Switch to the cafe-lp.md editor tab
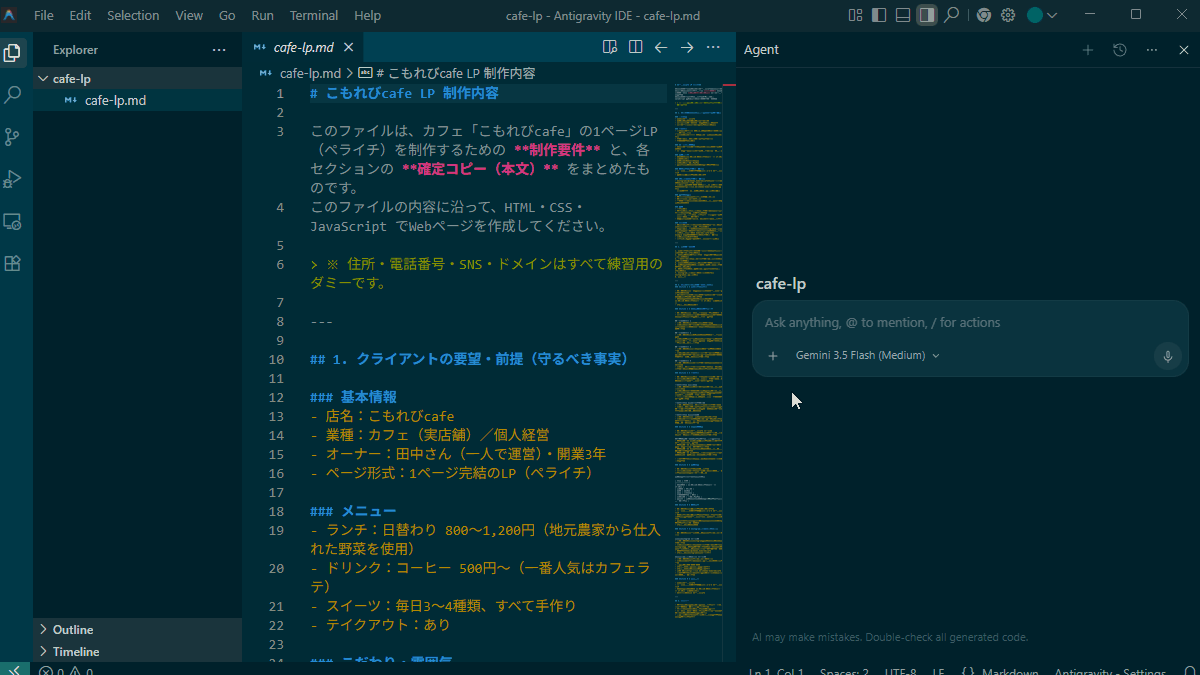 (302, 47)
